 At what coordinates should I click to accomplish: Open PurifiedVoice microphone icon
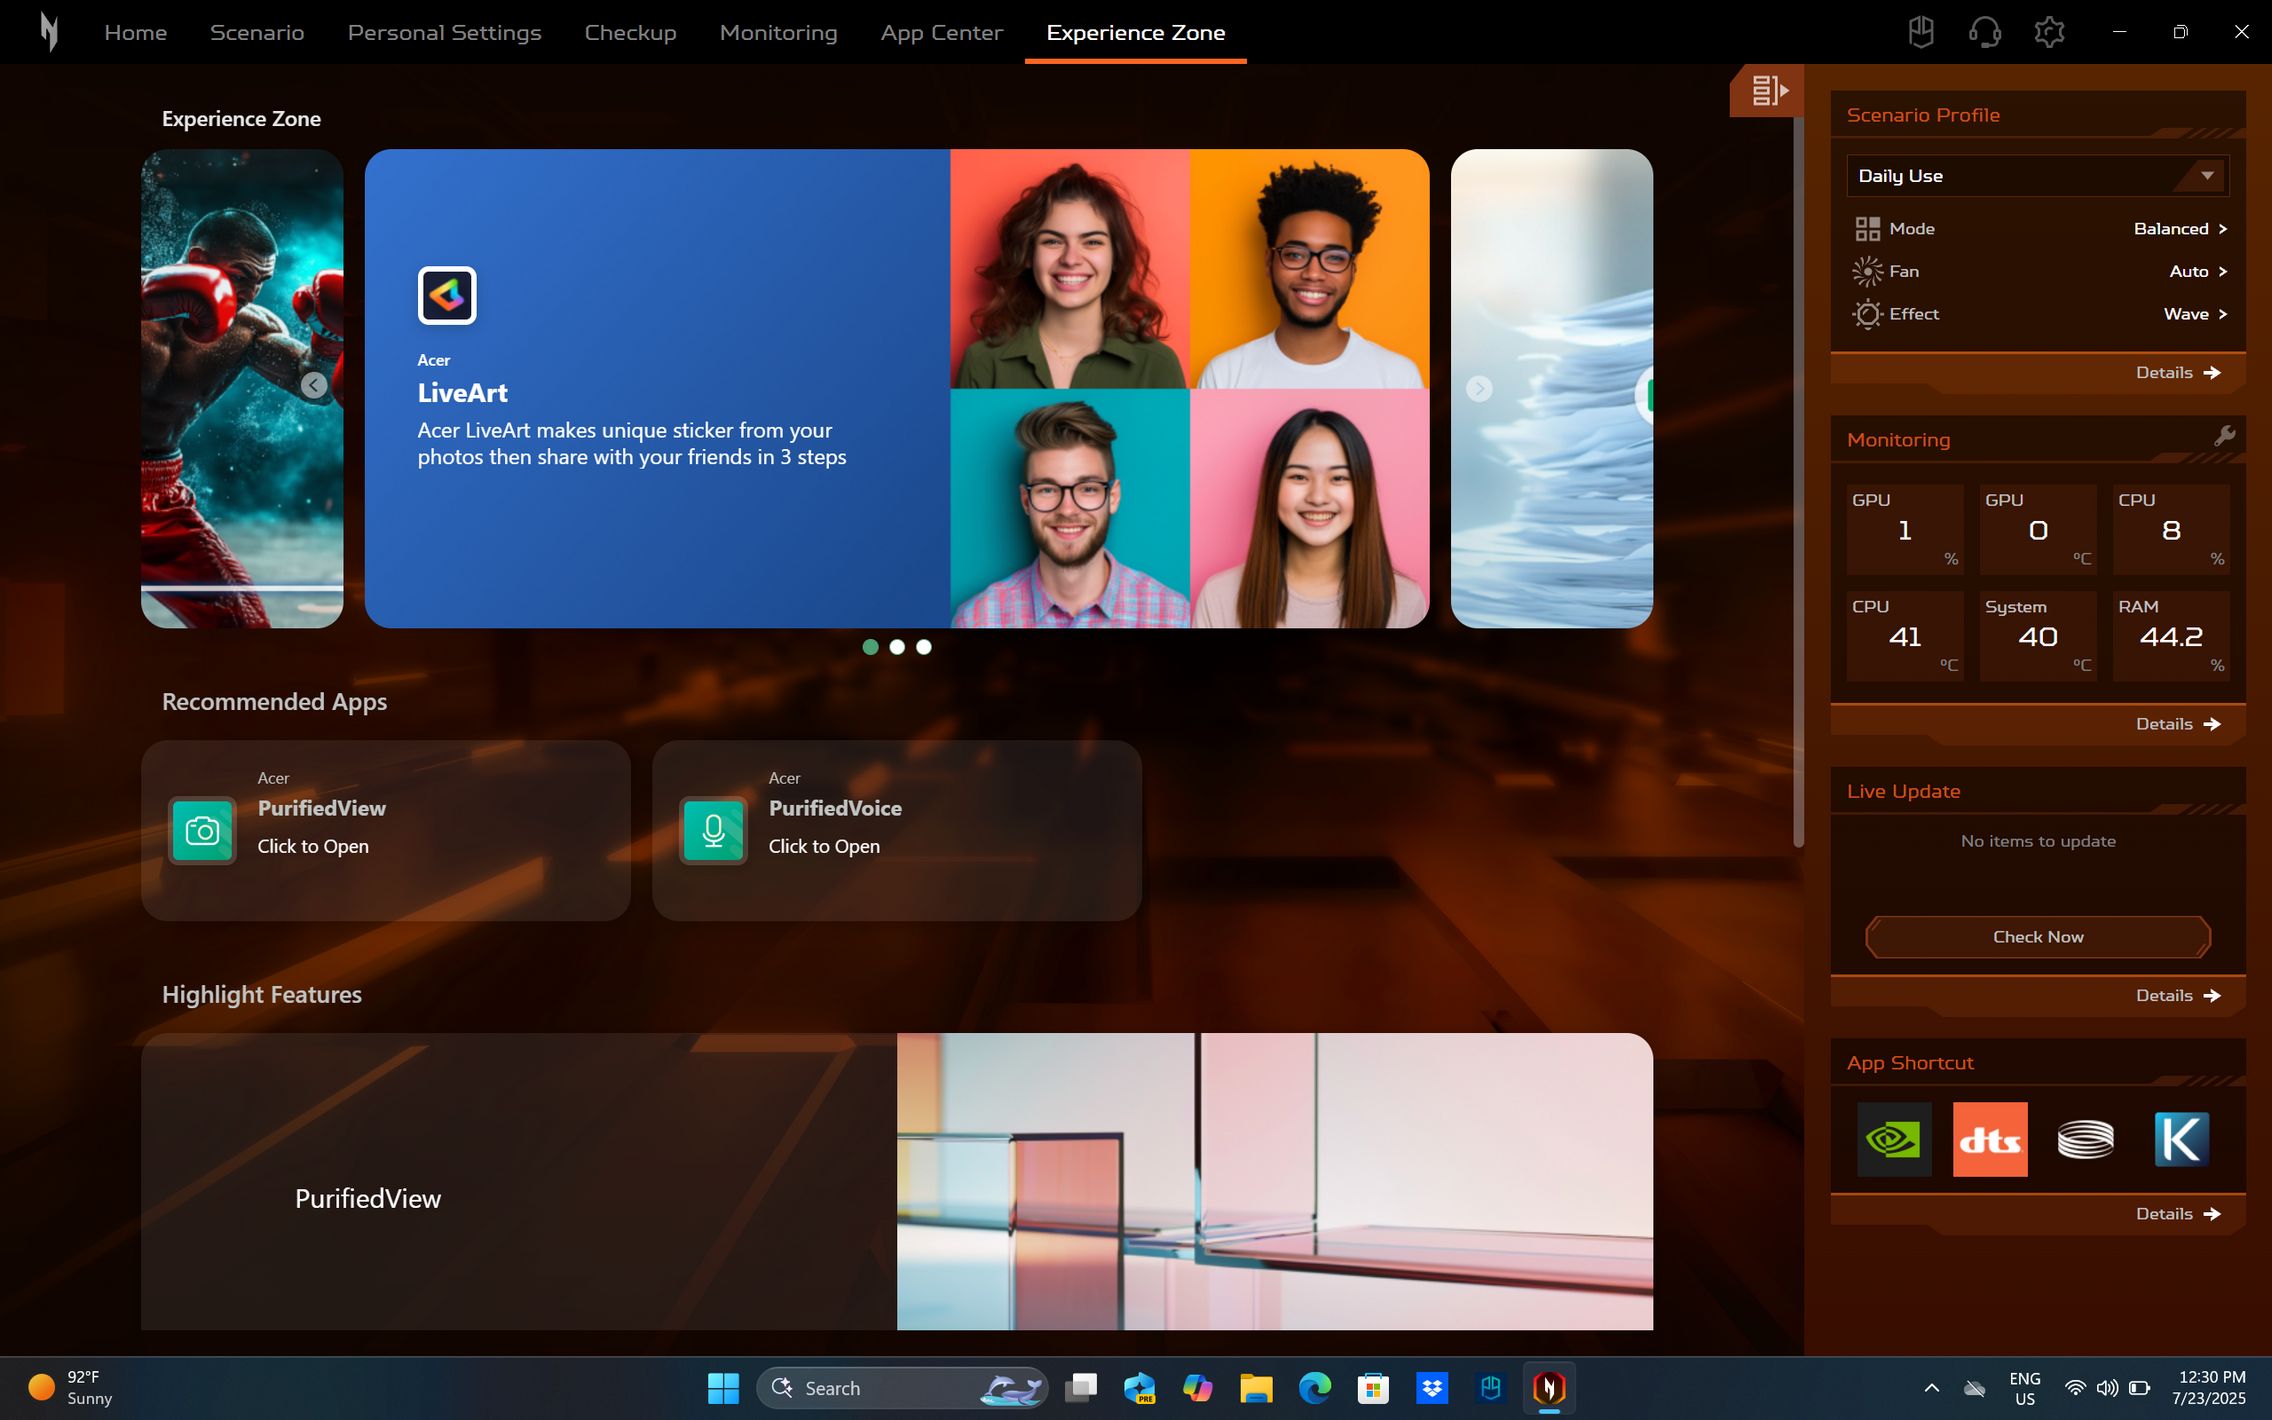[x=713, y=830]
